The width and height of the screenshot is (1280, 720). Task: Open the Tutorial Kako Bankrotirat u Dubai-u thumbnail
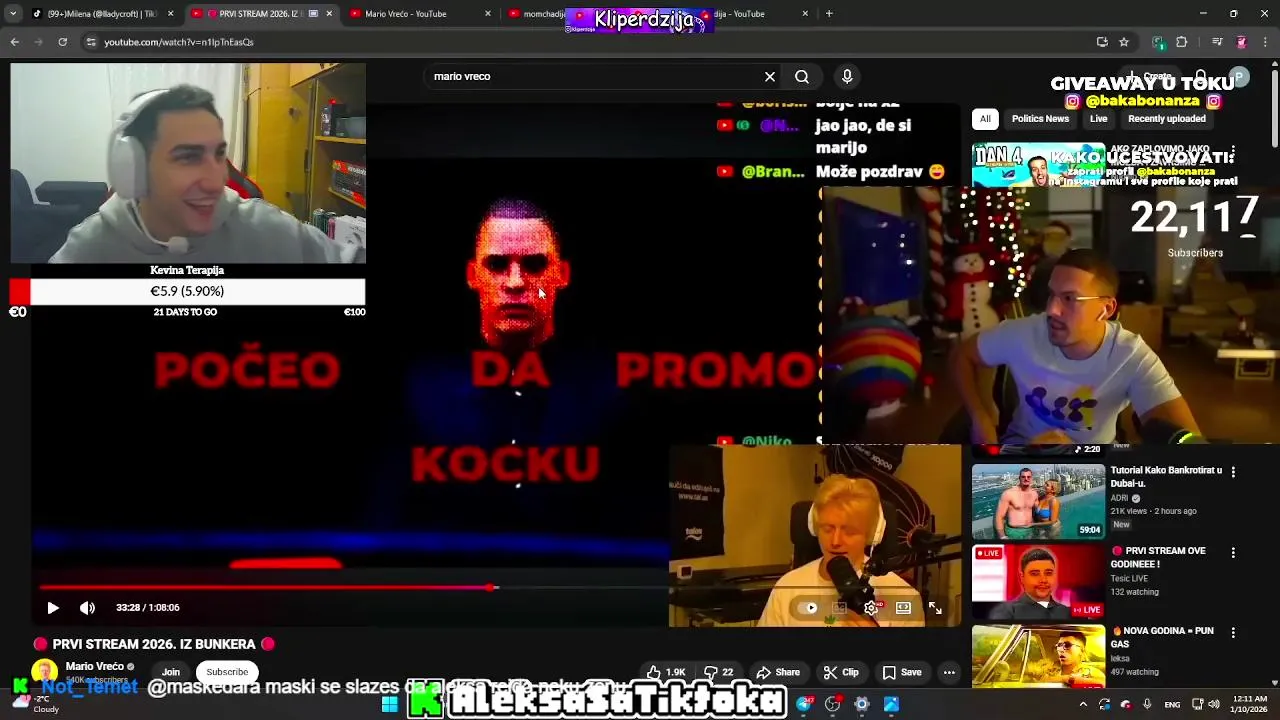[x=1038, y=501]
